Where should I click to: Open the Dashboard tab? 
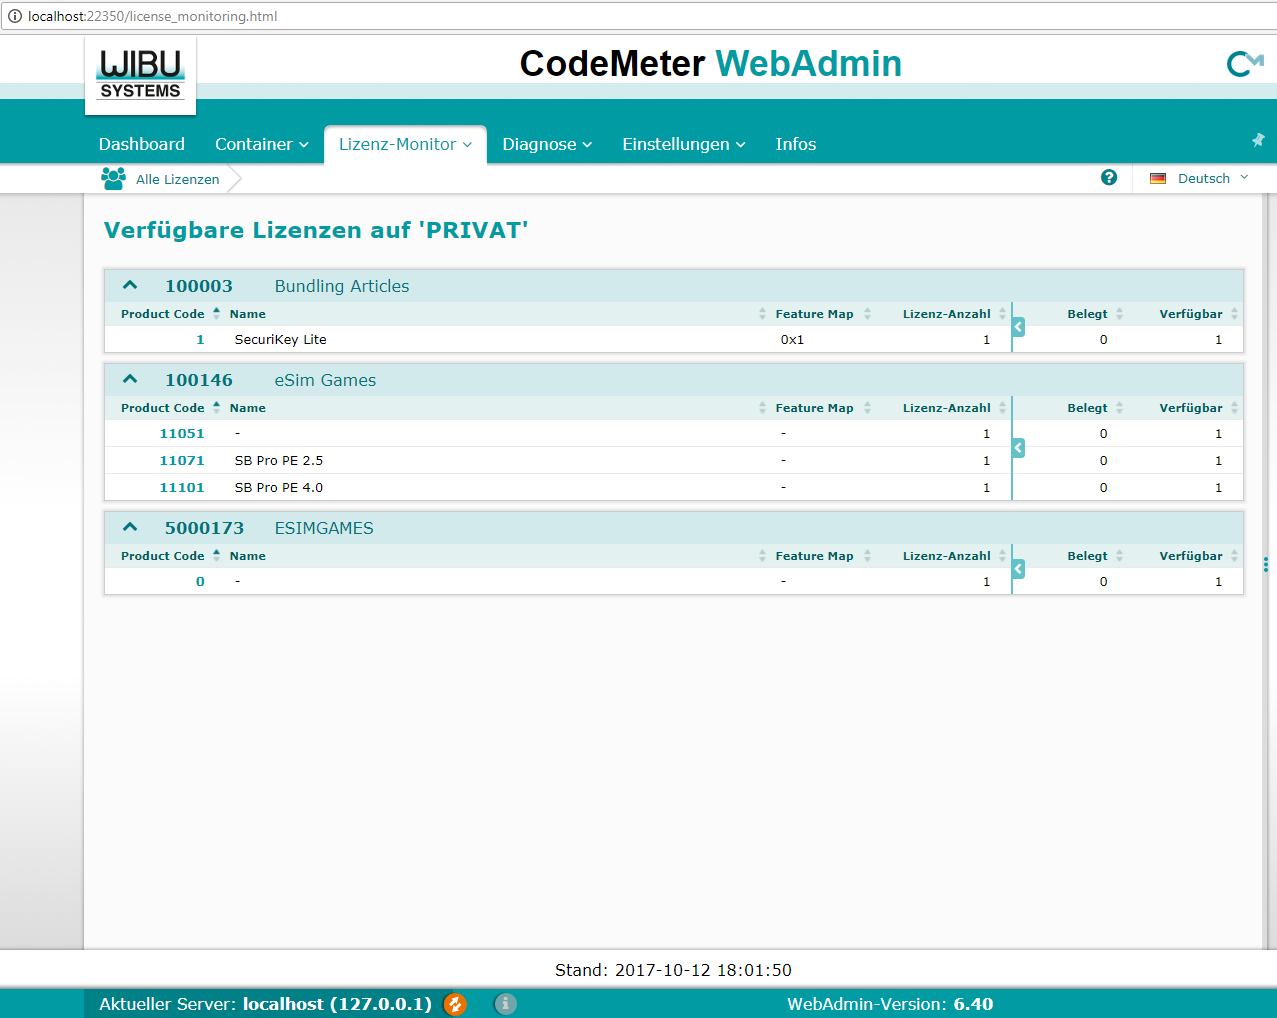pyautogui.click(x=142, y=144)
